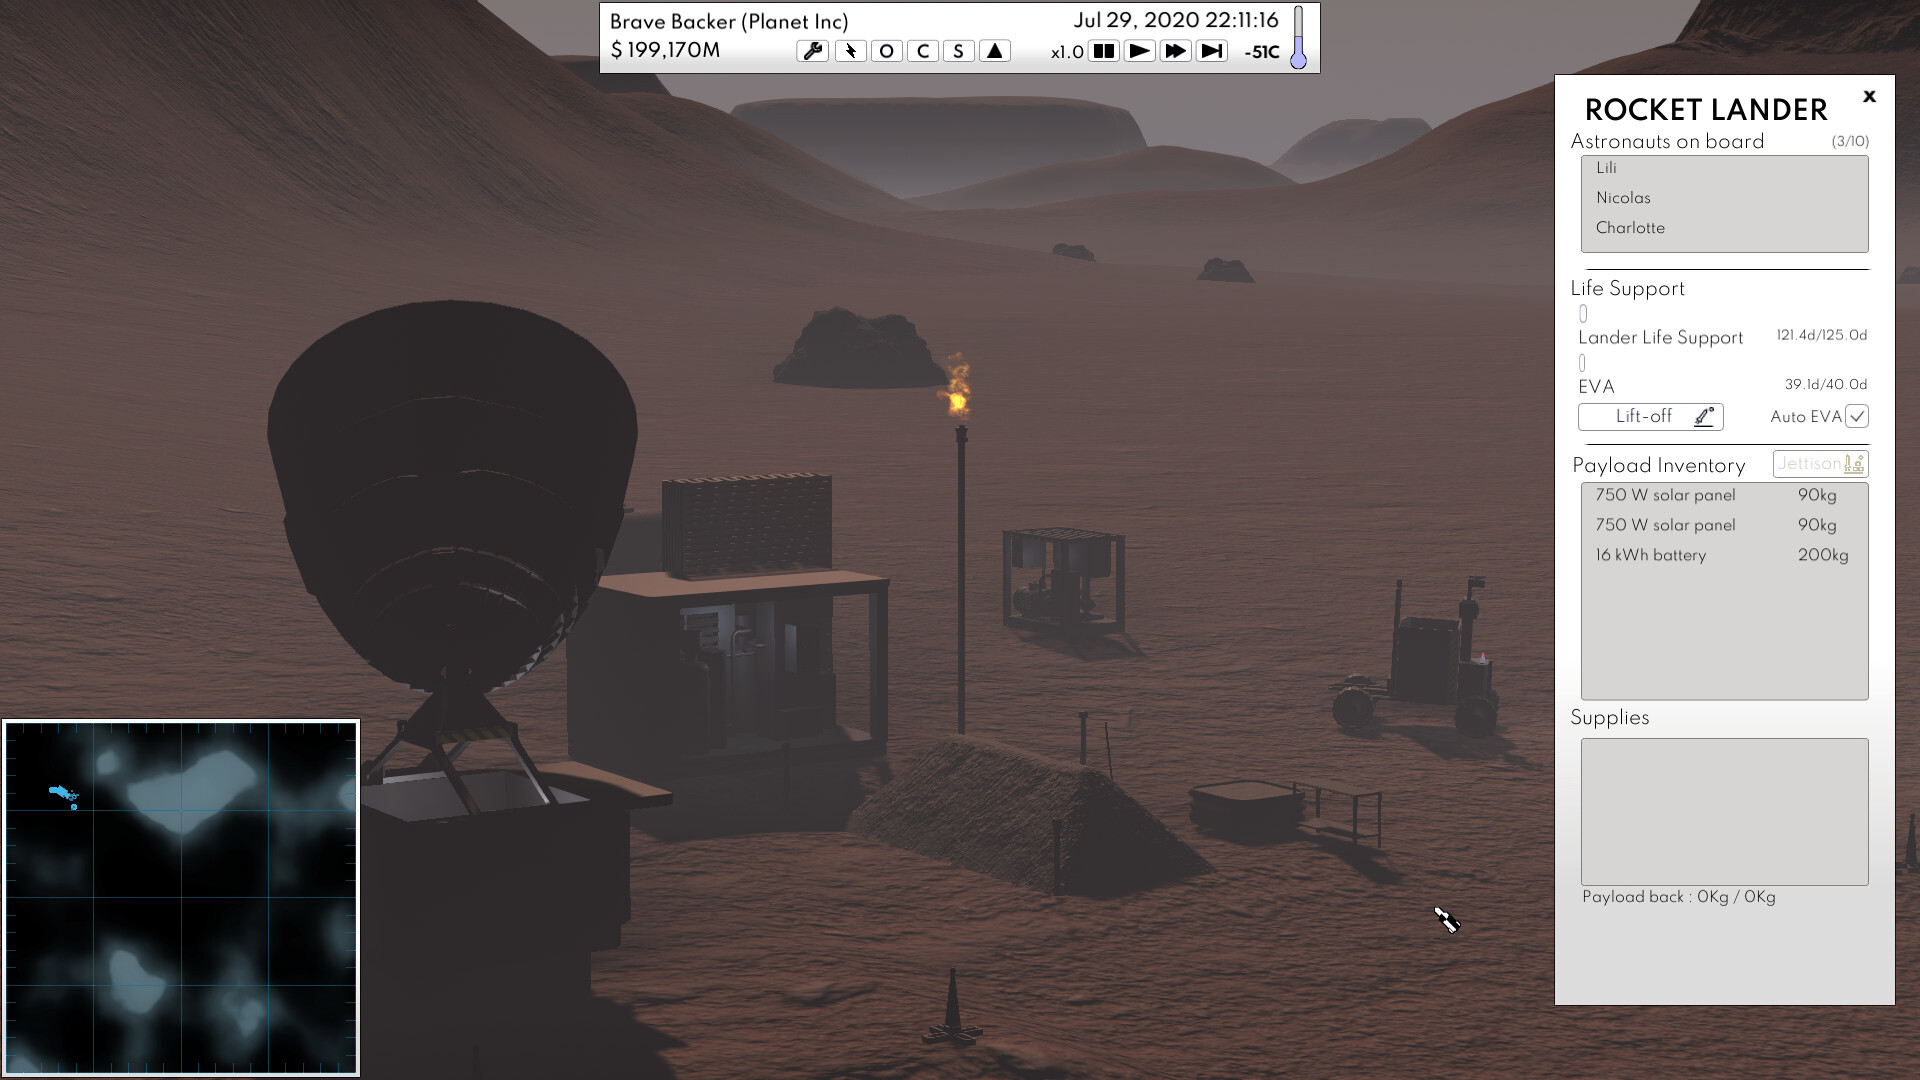This screenshot has width=1920, height=1080.
Task: Select astronaut Nicolas in the list
Action: (x=1623, y=198)
